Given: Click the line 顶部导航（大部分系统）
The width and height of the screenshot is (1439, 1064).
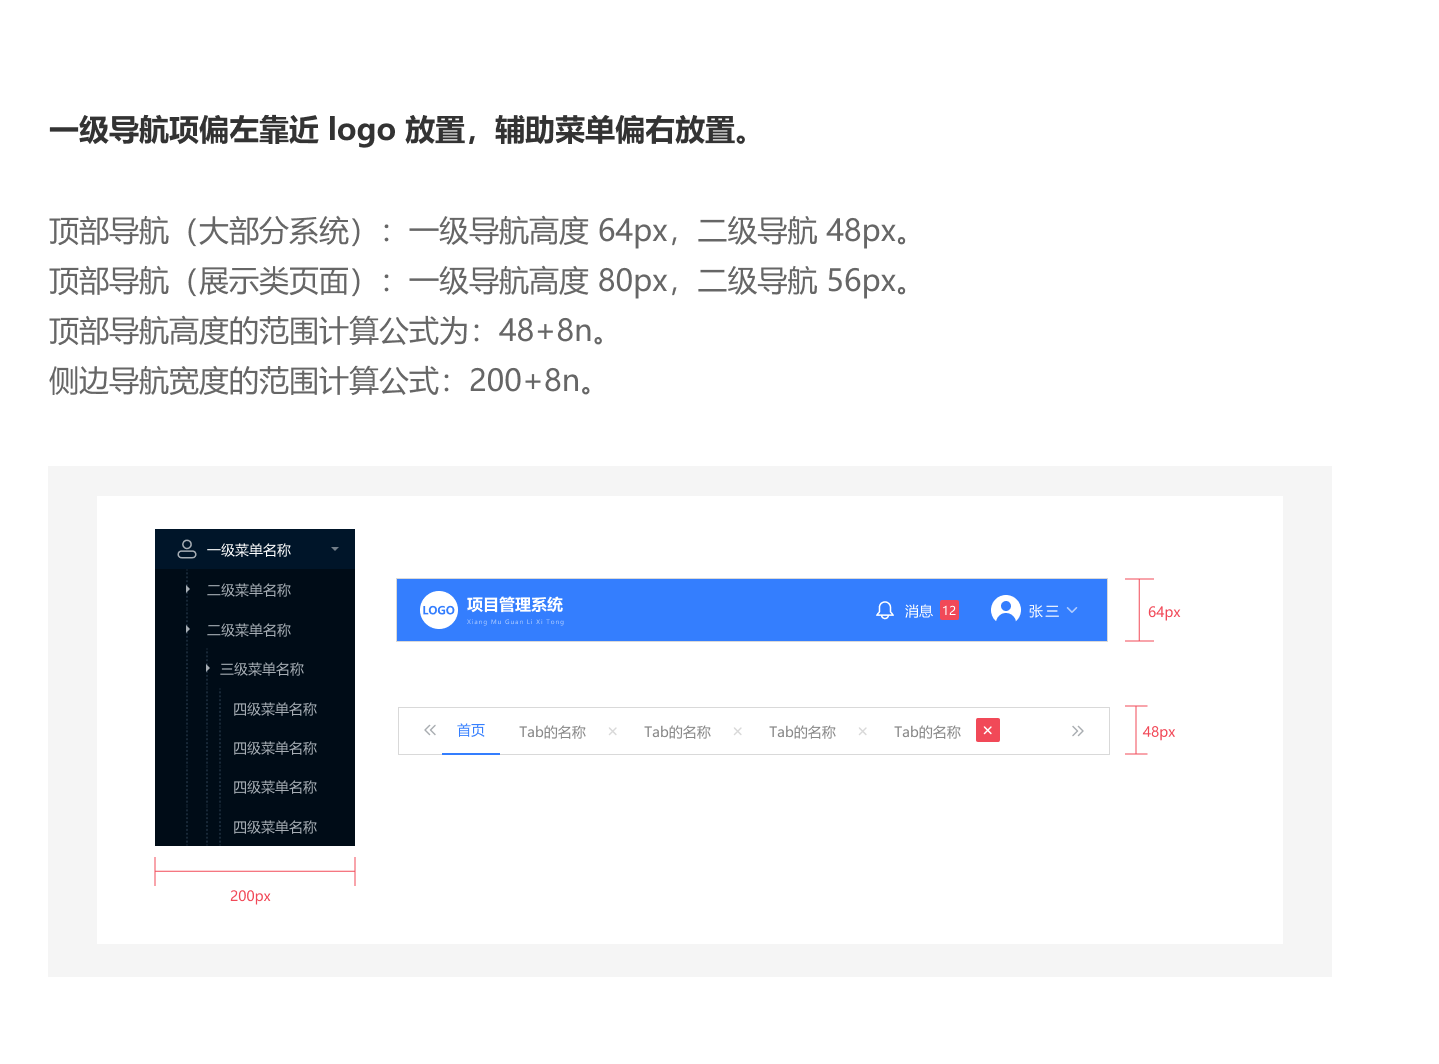Looking at the screenshot, I should [x=482, y=231].
